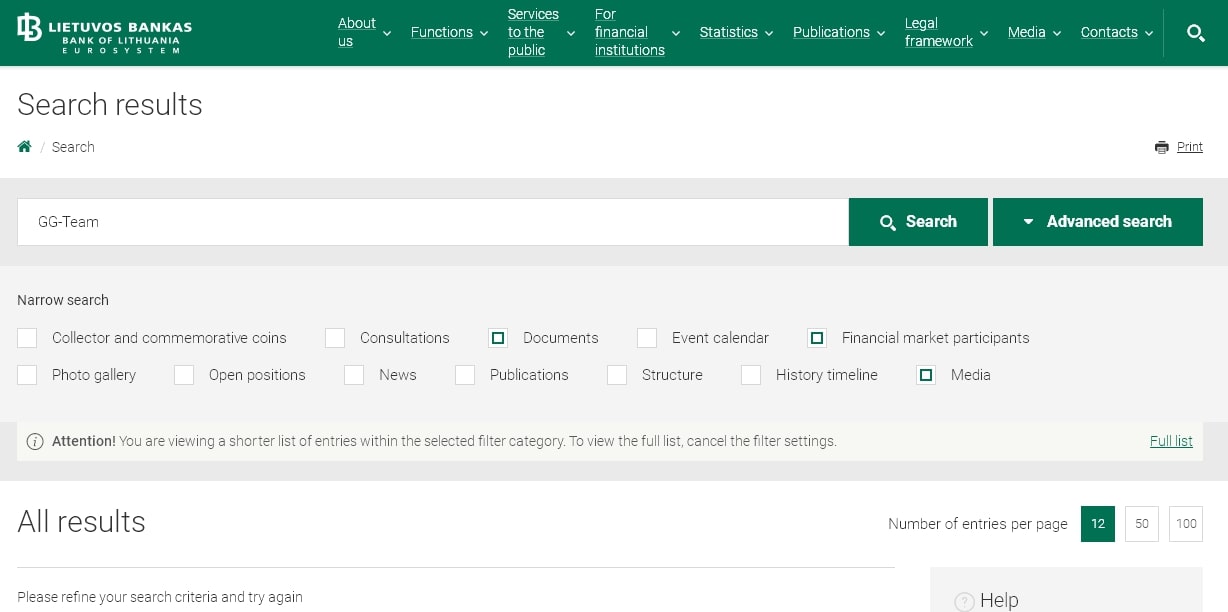Open the Statistics menu
The height and width of the screenshot is (612, 1228).
pos(729,32)
